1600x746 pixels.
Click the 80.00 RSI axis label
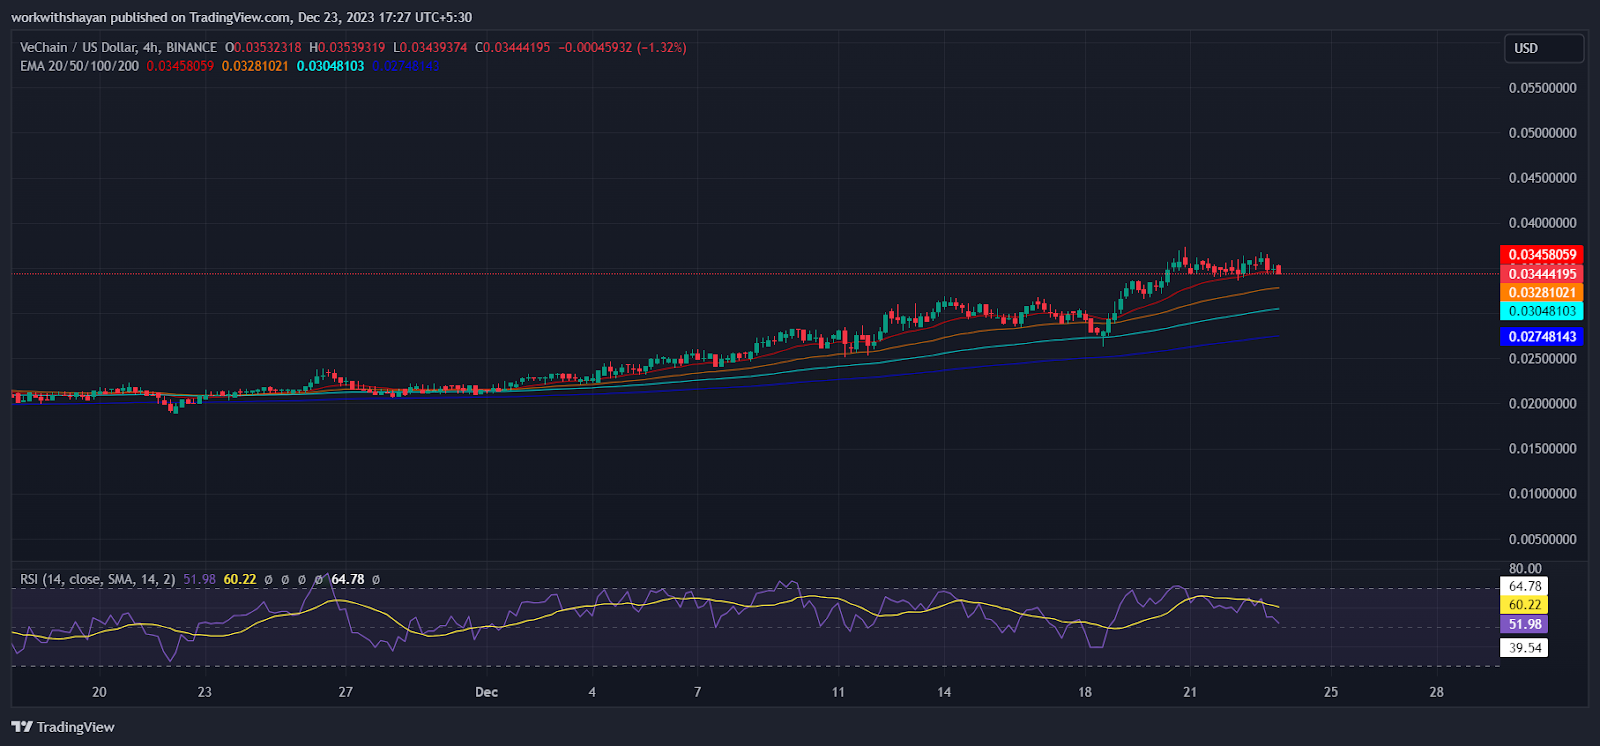click(1525, 569)
